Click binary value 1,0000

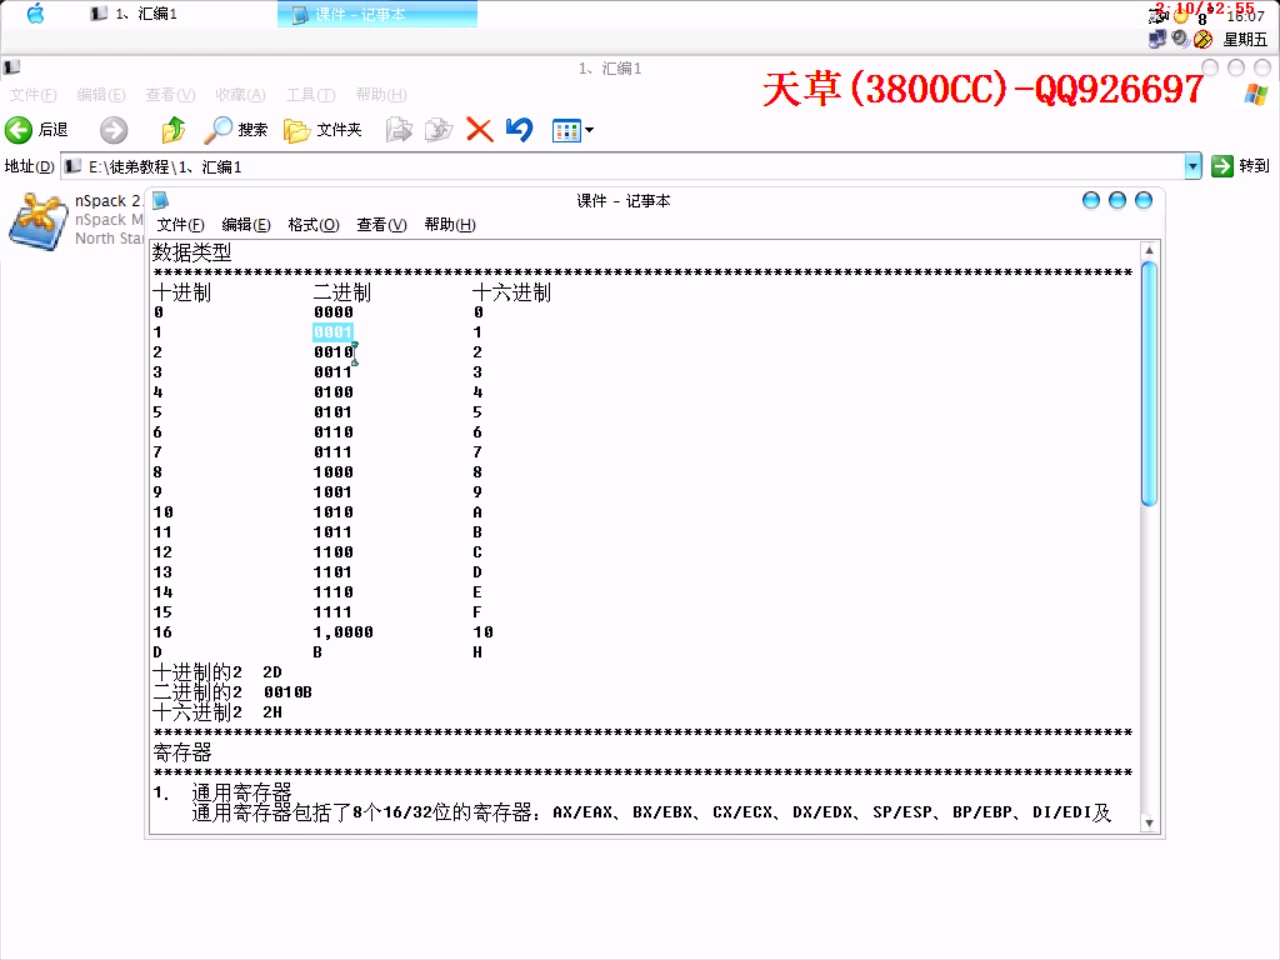coord(343,632)
